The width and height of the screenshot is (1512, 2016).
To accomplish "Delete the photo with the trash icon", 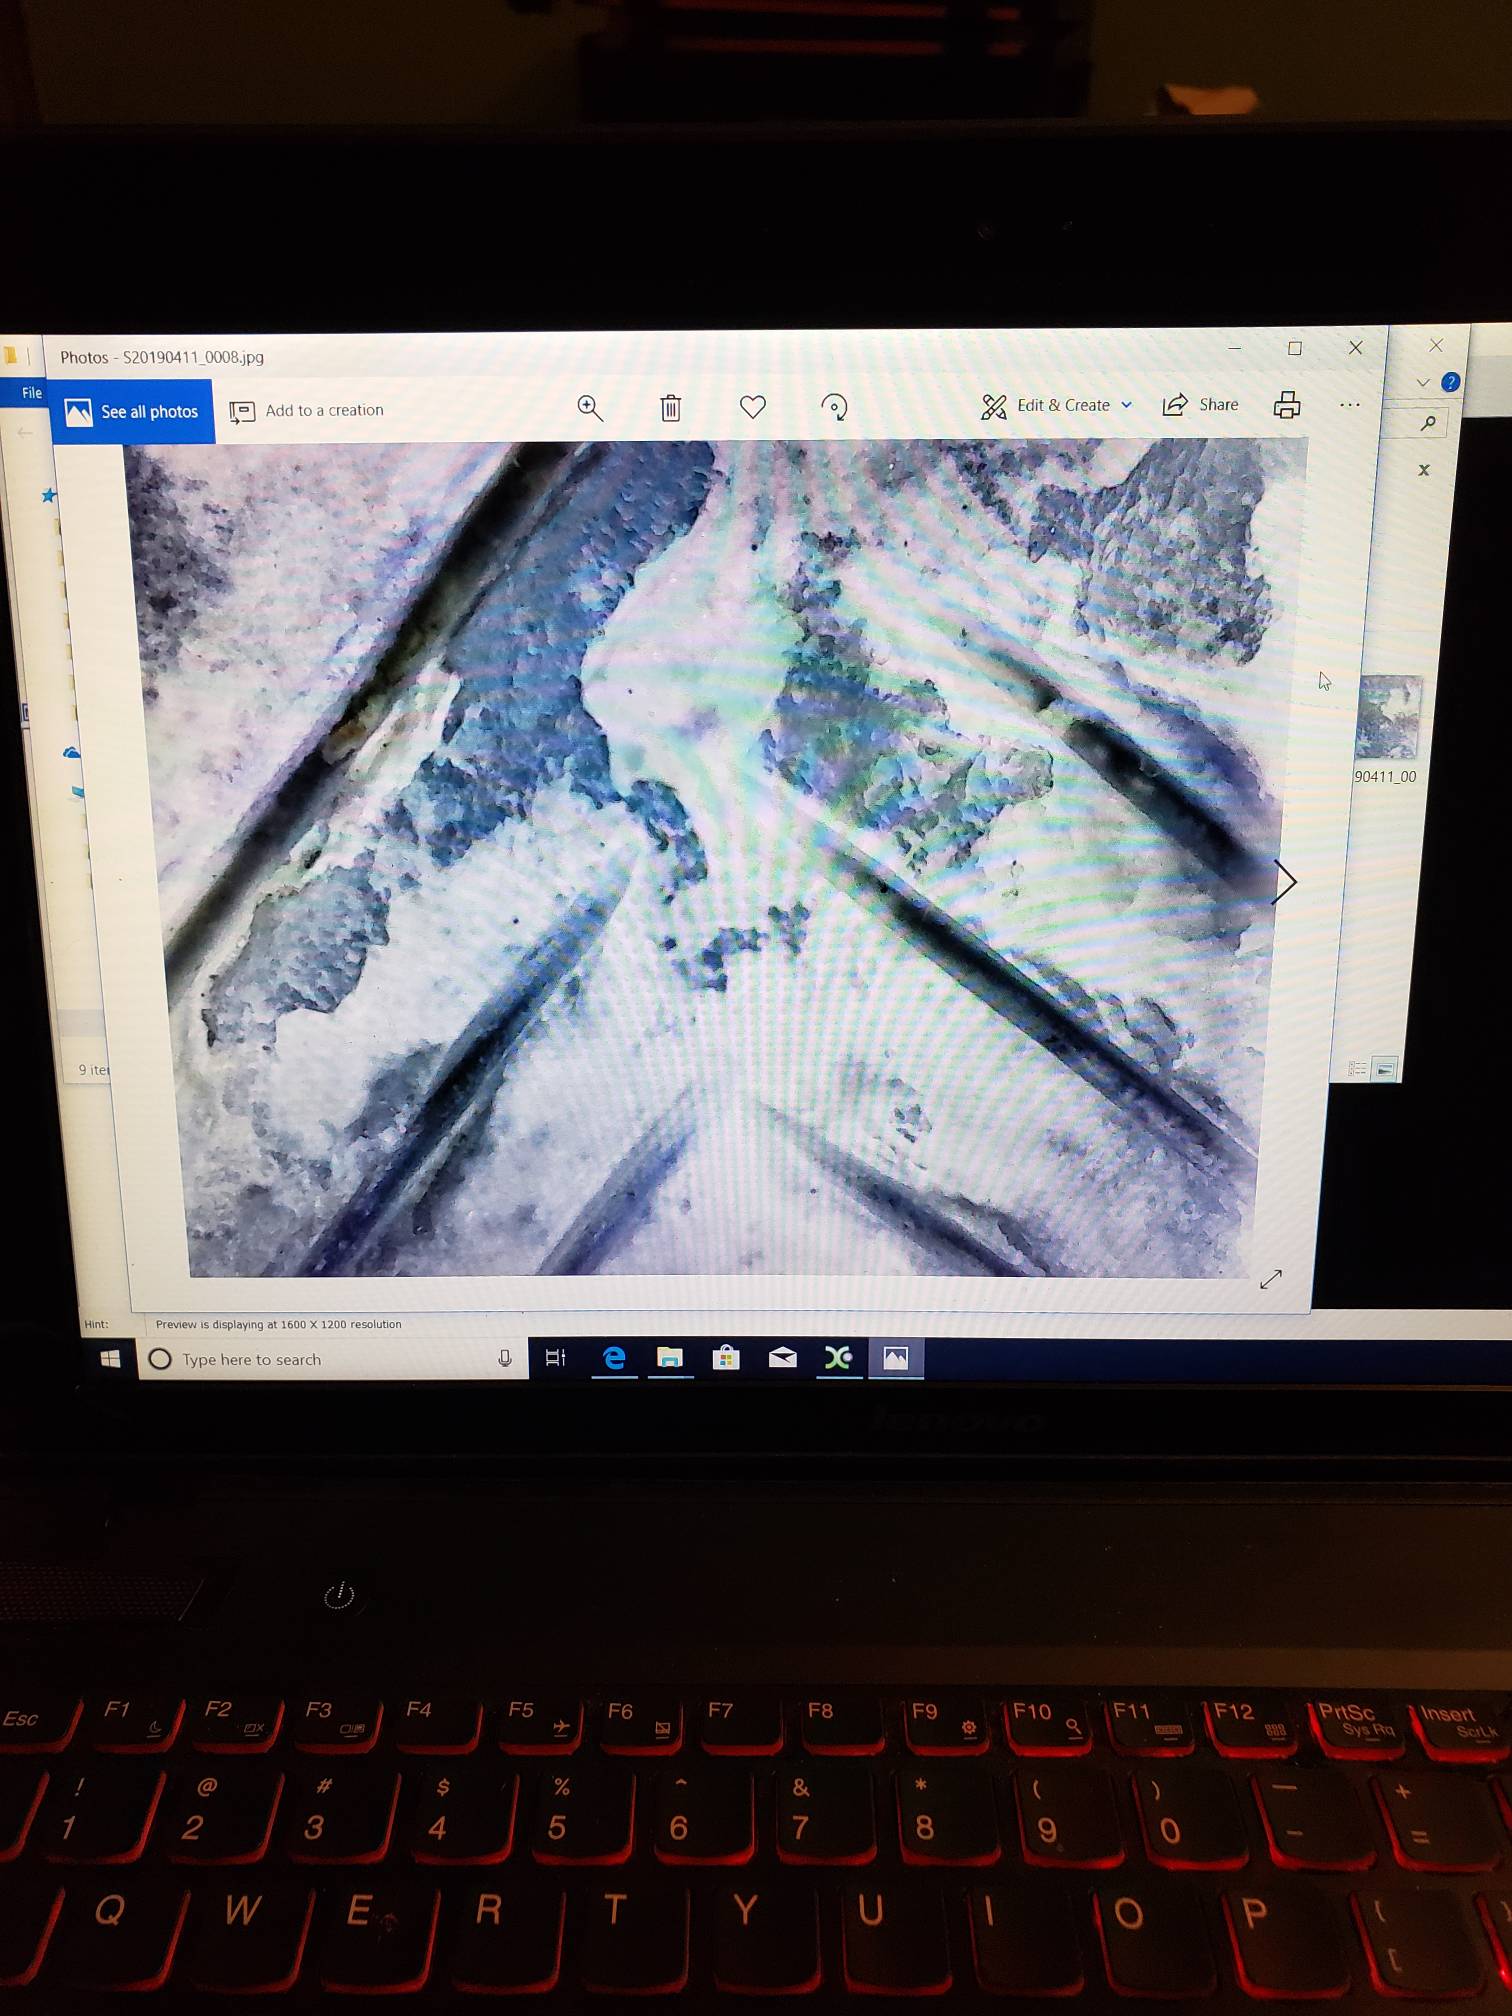I will click(x=671, y=407).
